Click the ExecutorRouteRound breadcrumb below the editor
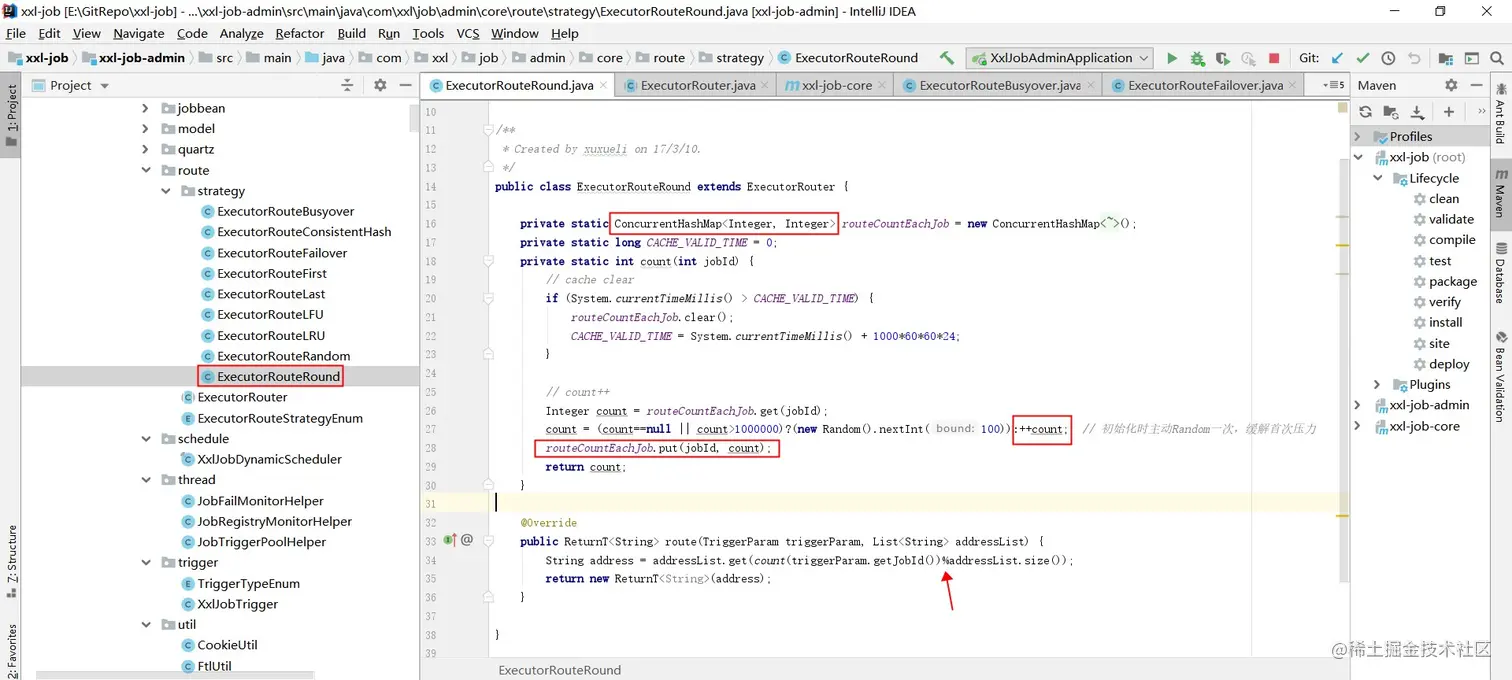The image size is (1512, 680). tap(560, 670)
